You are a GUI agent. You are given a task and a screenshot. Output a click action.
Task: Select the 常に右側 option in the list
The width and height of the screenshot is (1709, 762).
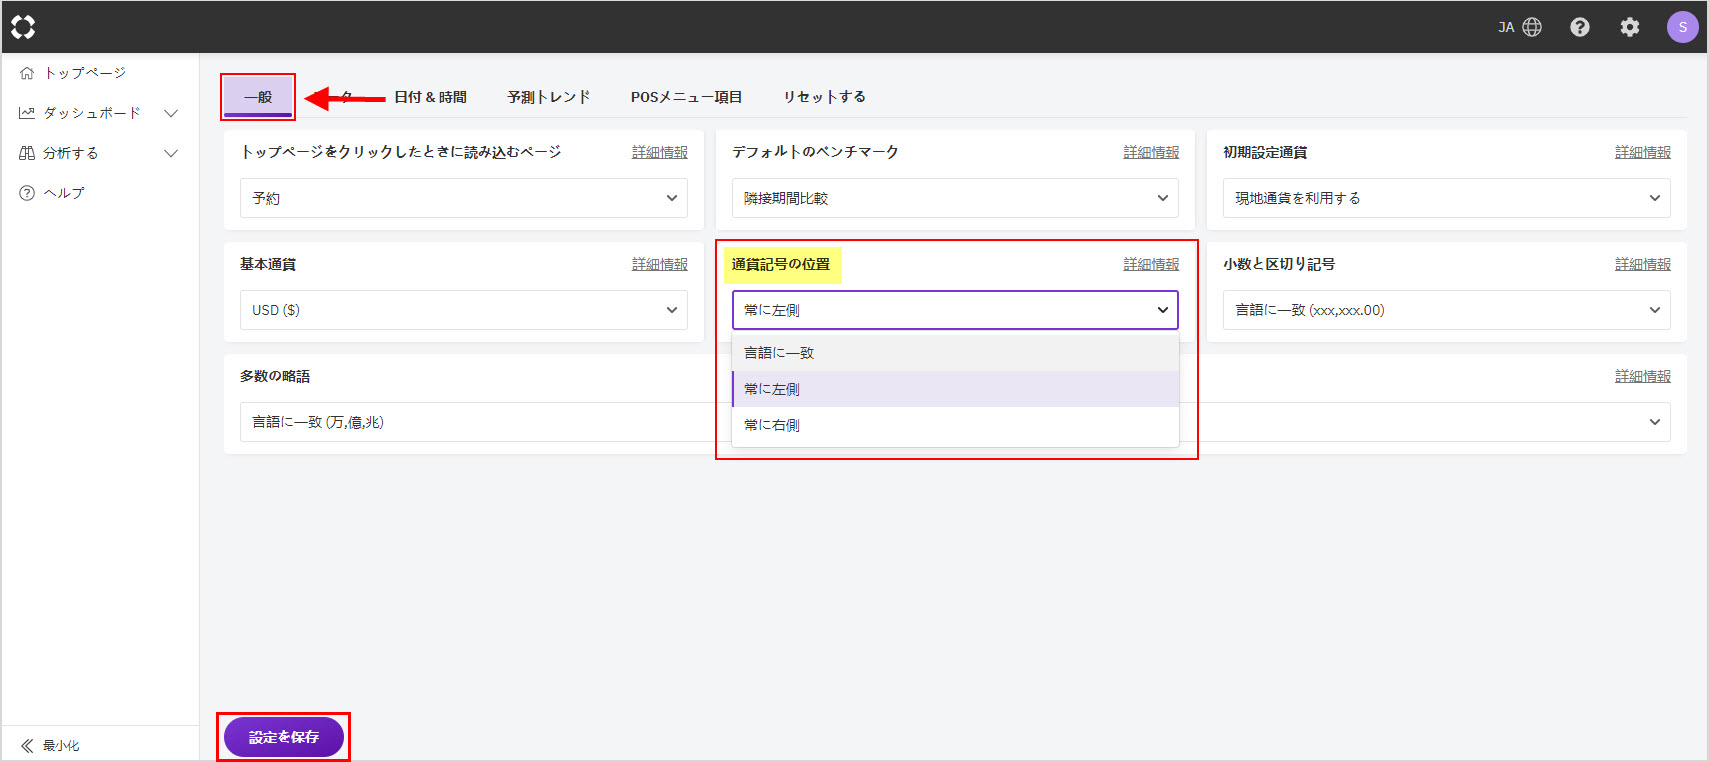point(955,425)
